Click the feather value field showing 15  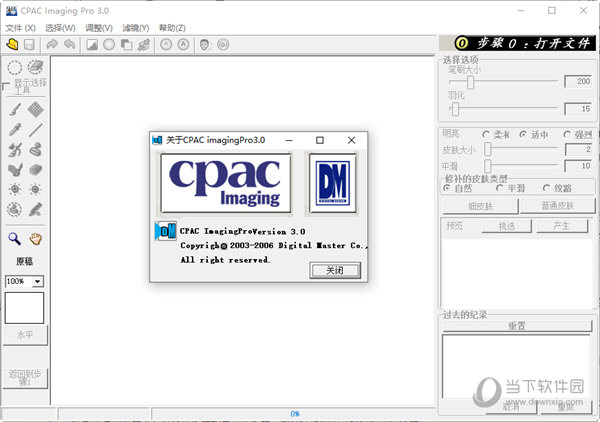[x=579, y=109]
